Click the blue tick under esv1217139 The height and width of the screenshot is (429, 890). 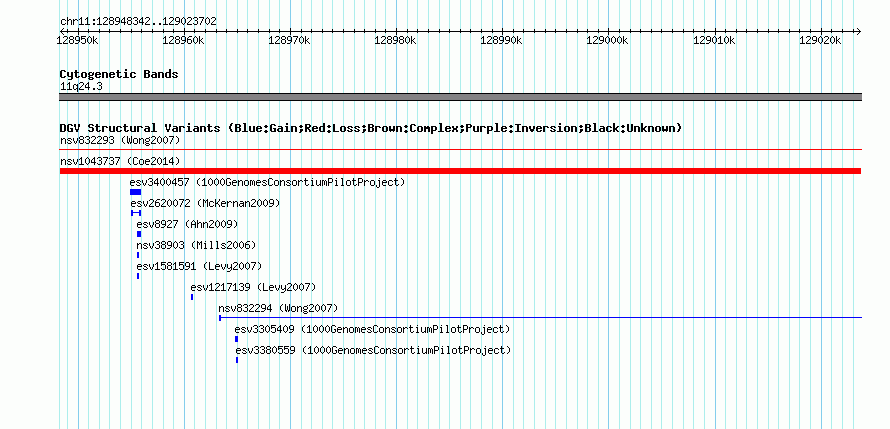pos(192,297)
